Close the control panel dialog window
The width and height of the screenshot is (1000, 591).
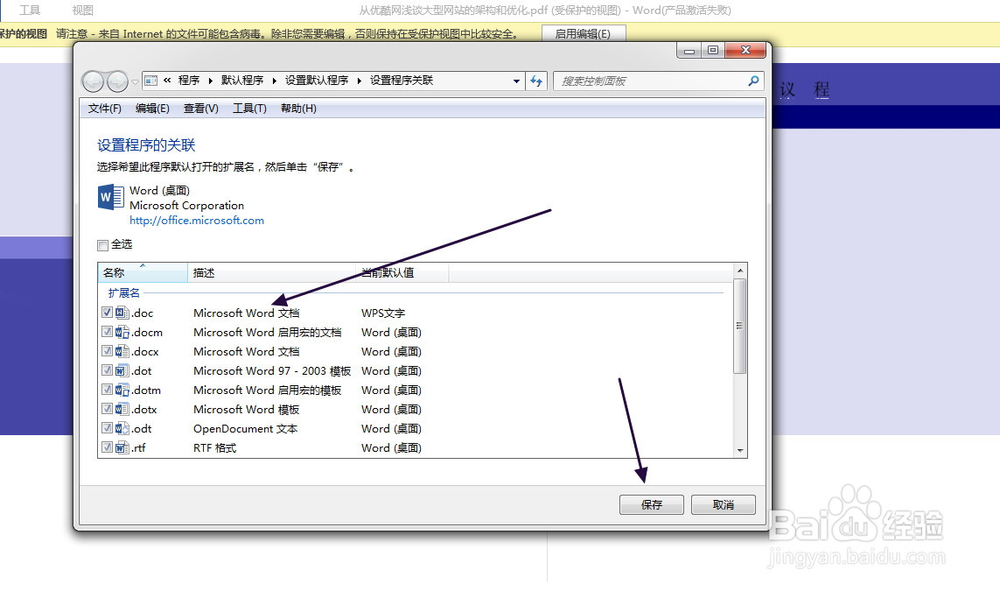coord(745,50)
